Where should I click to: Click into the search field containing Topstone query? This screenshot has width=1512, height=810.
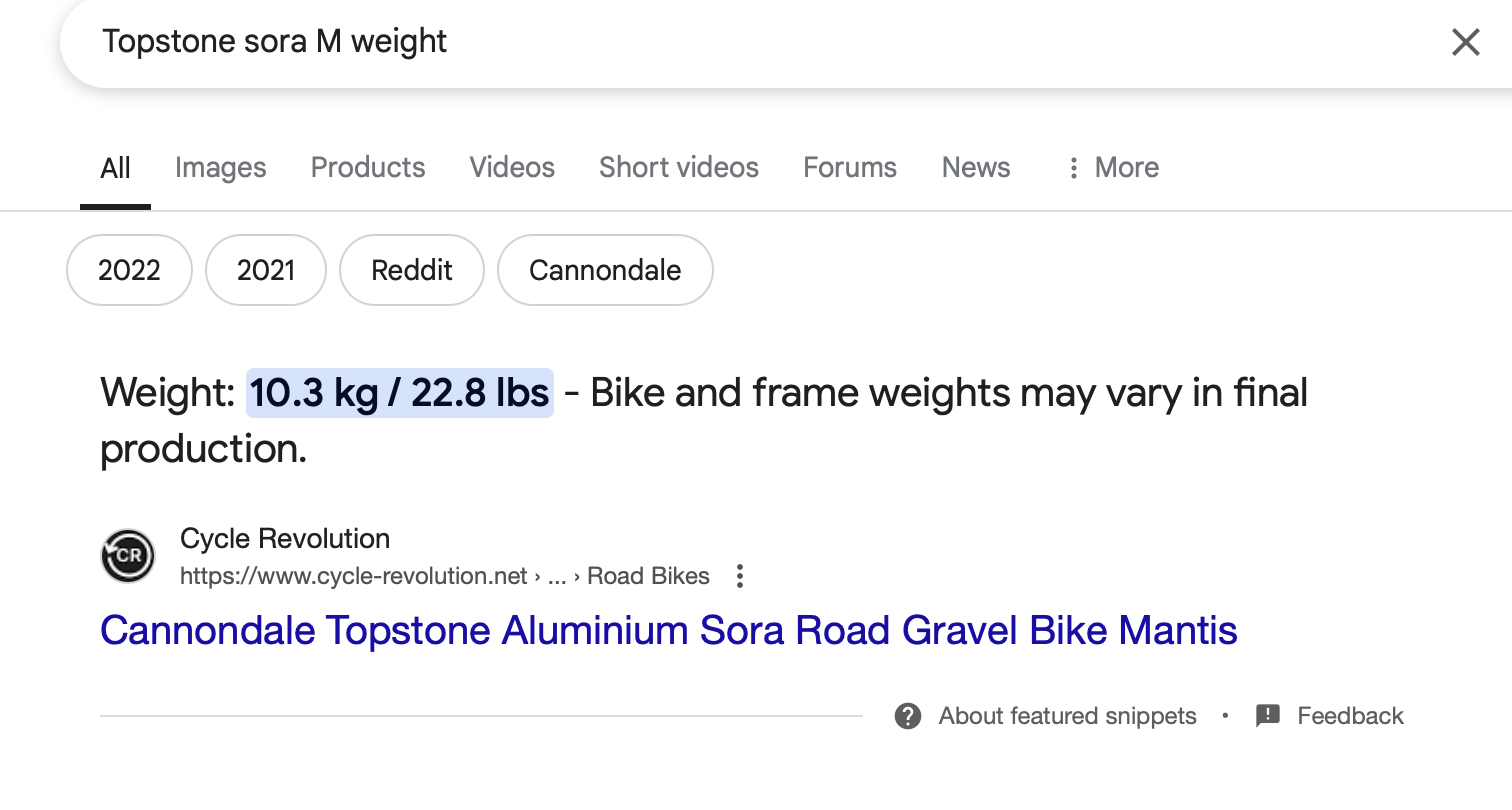point(740,42)
